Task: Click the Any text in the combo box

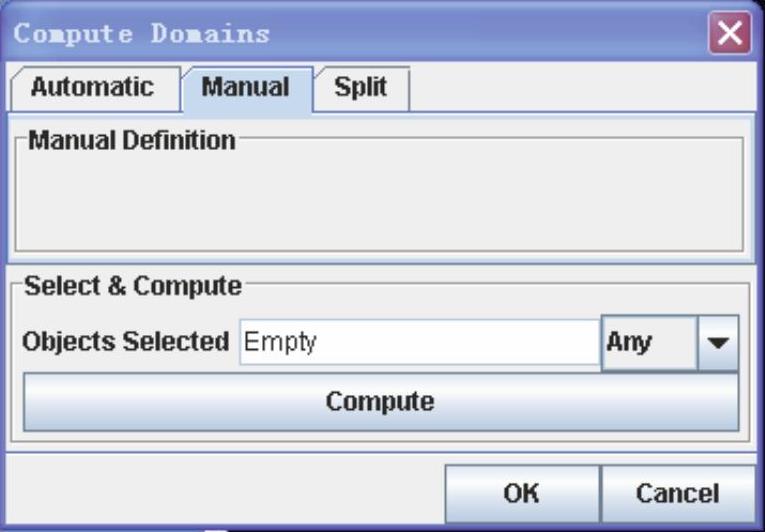Action: (x=629, y=343)
